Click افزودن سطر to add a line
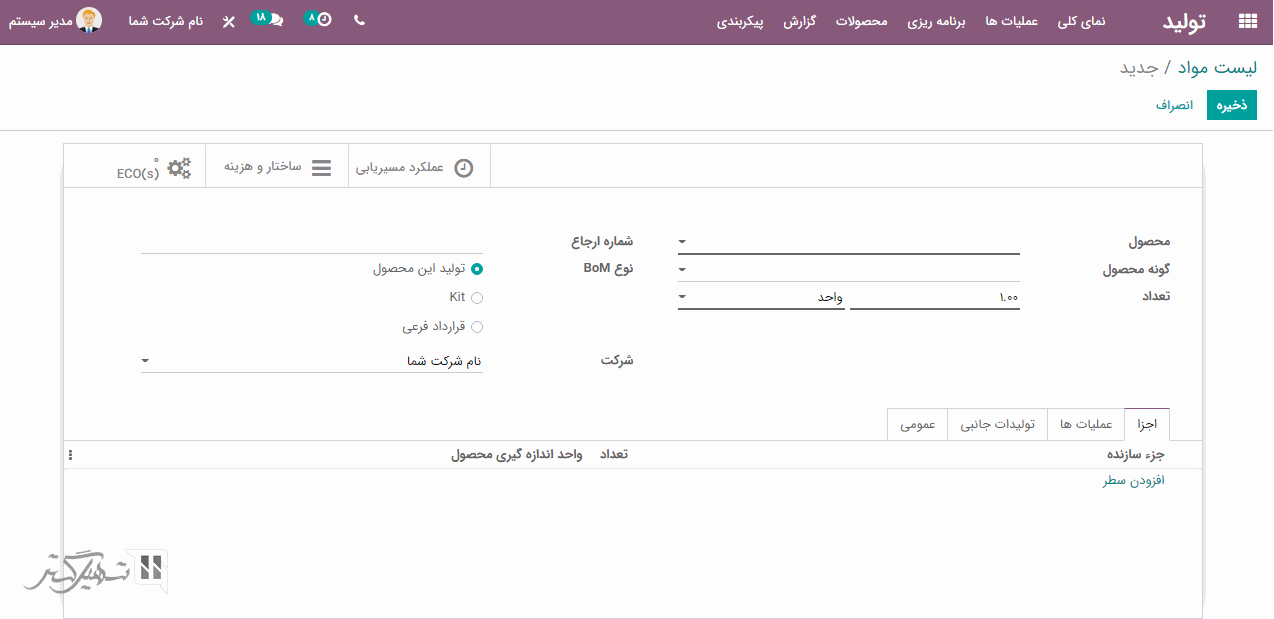 coord(1134,481)
